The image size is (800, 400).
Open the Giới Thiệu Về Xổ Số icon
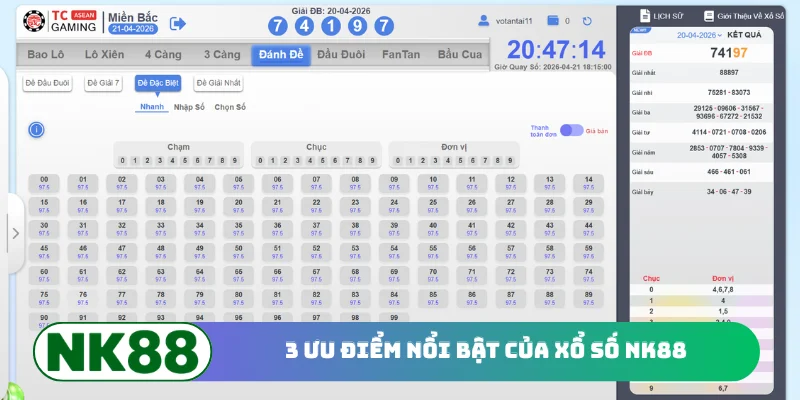(x=709, y=16)
